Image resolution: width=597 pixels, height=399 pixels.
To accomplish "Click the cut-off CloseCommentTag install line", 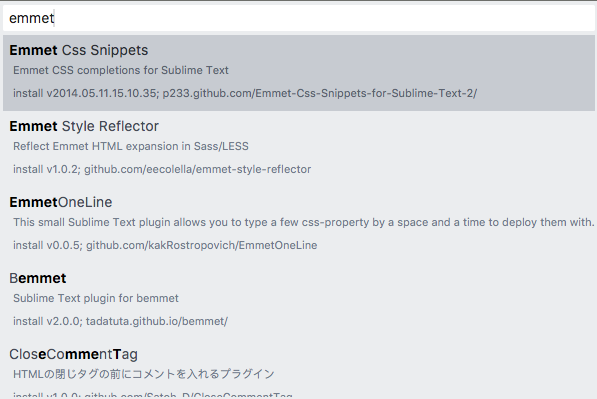I will (153, 395).
